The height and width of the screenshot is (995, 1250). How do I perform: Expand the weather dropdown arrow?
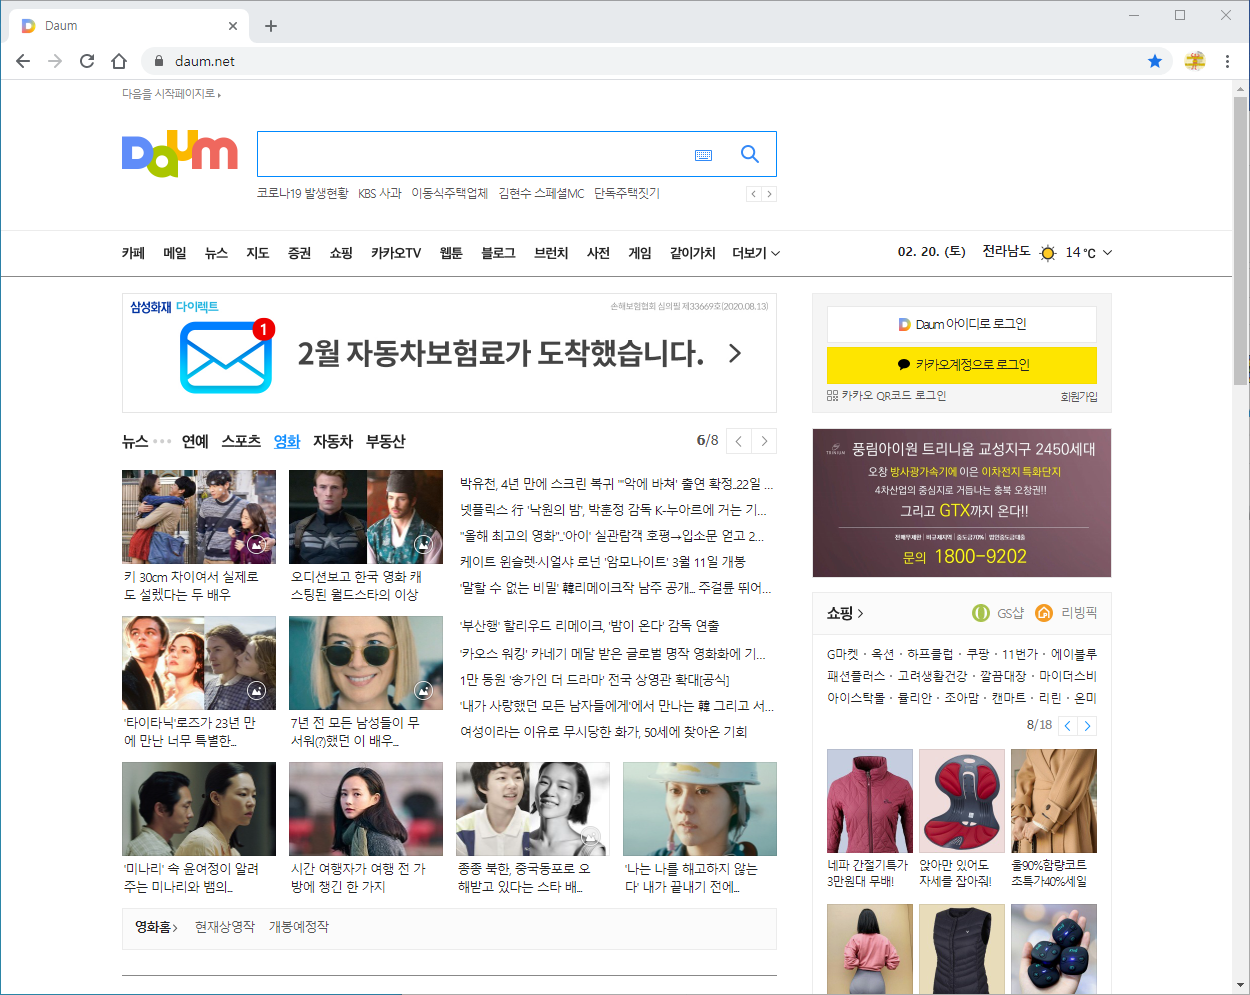point(1107,253)
